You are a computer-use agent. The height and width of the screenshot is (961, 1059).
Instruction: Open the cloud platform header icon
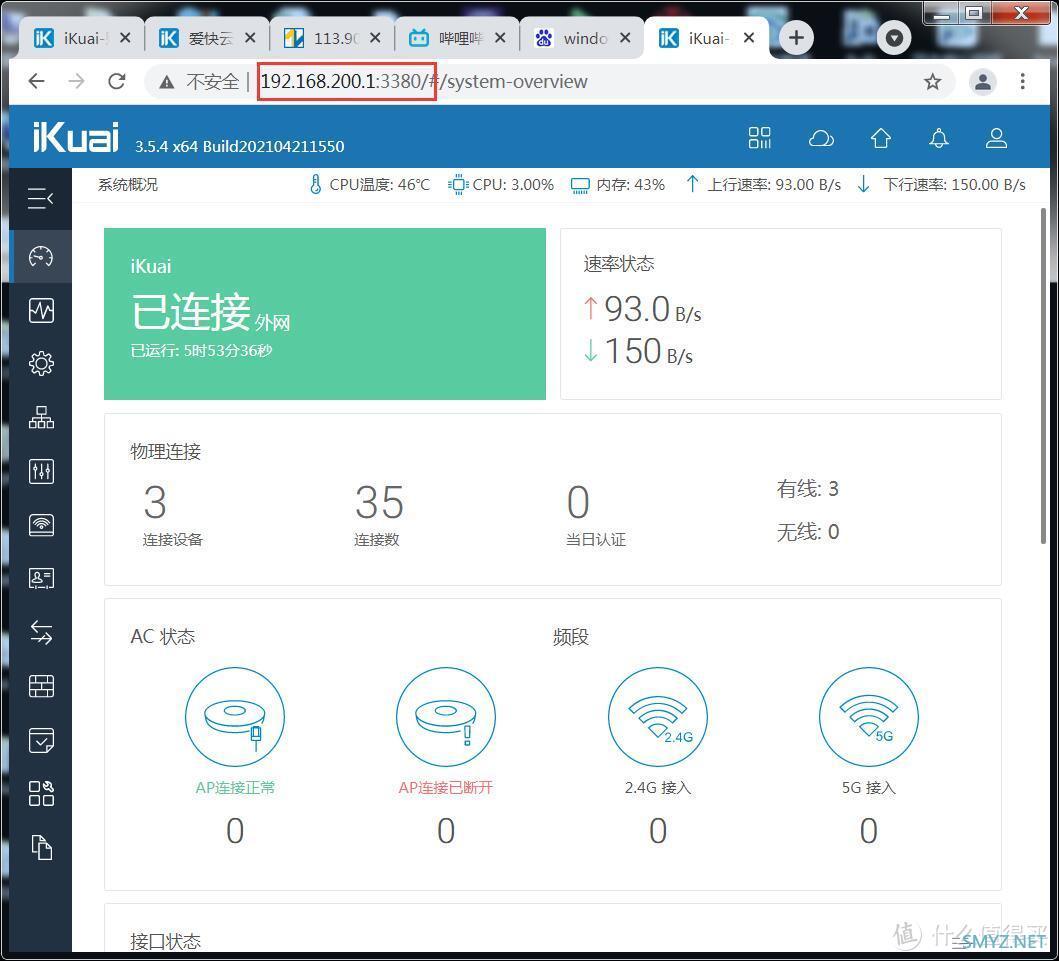coord(821,138)
